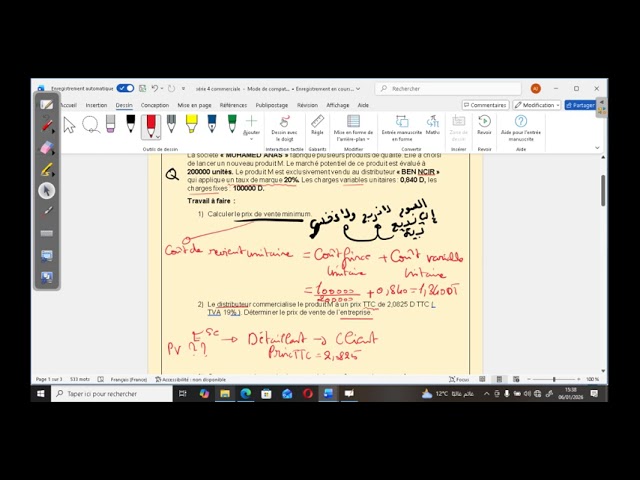
Task: Click Entrée manuscrite en forme
Action: (x=402, y=128)
